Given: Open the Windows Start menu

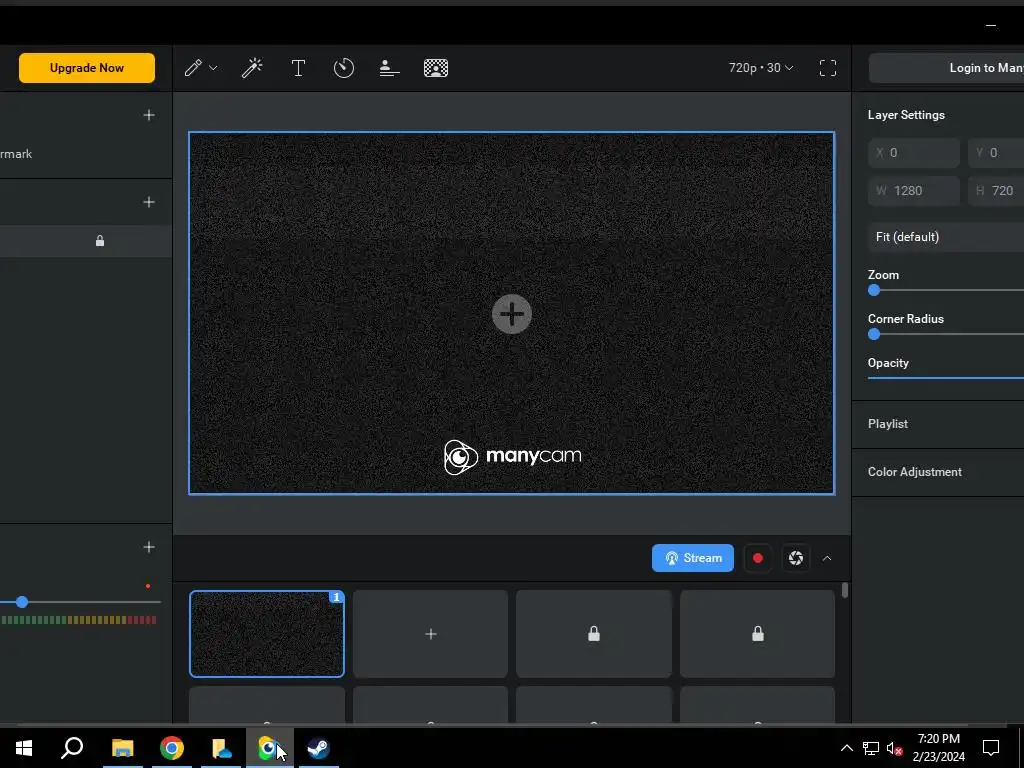Looking at the screenshot, I should [24, 748].
